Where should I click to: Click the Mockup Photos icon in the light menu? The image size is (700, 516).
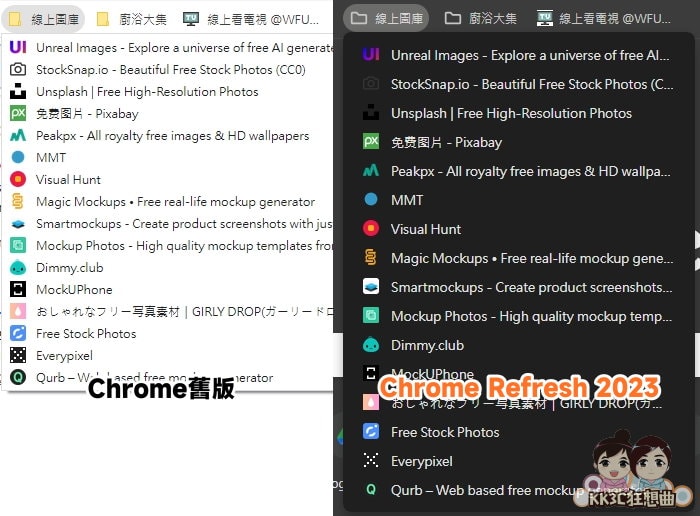tap(18, 245)
